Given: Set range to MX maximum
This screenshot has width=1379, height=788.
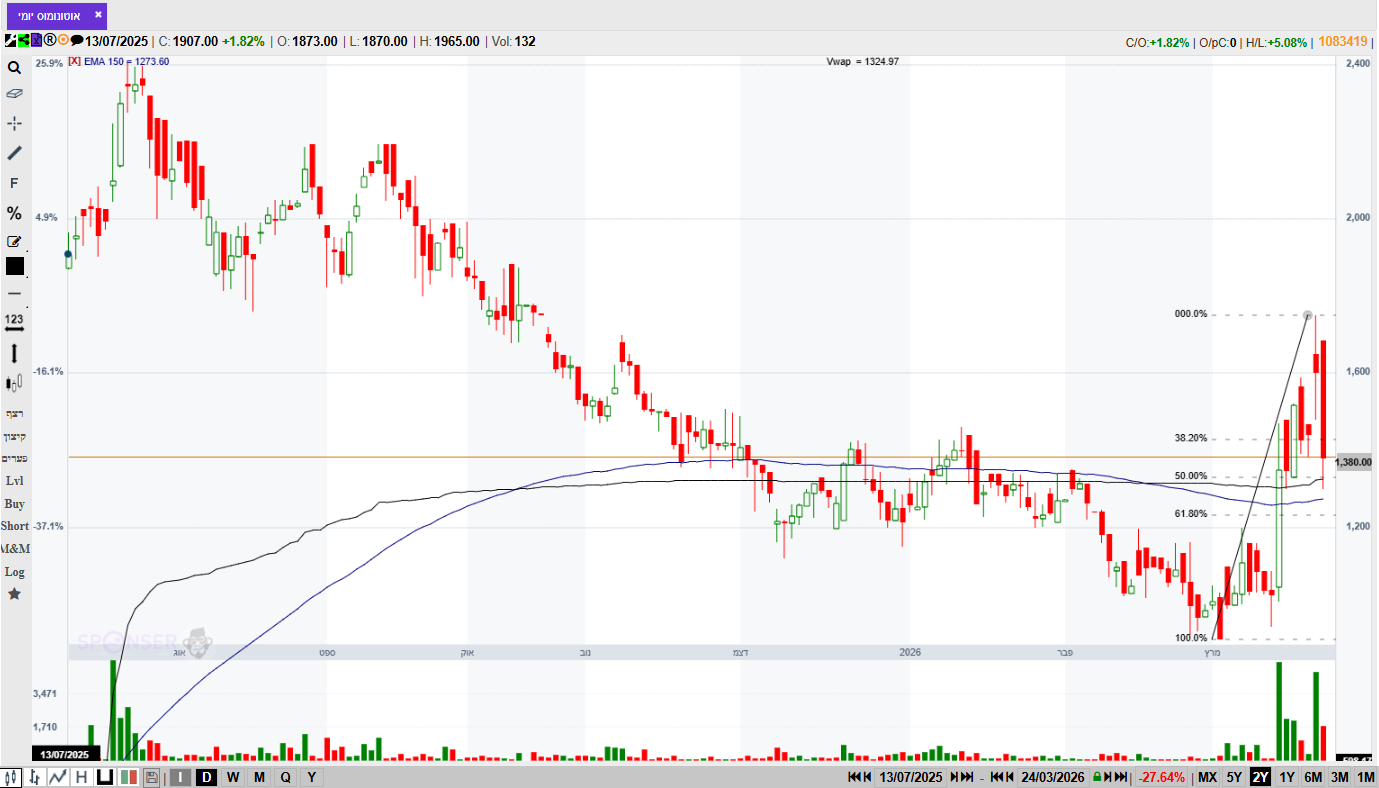Looking at the screenshot, I should click(x=1208, y=777).
